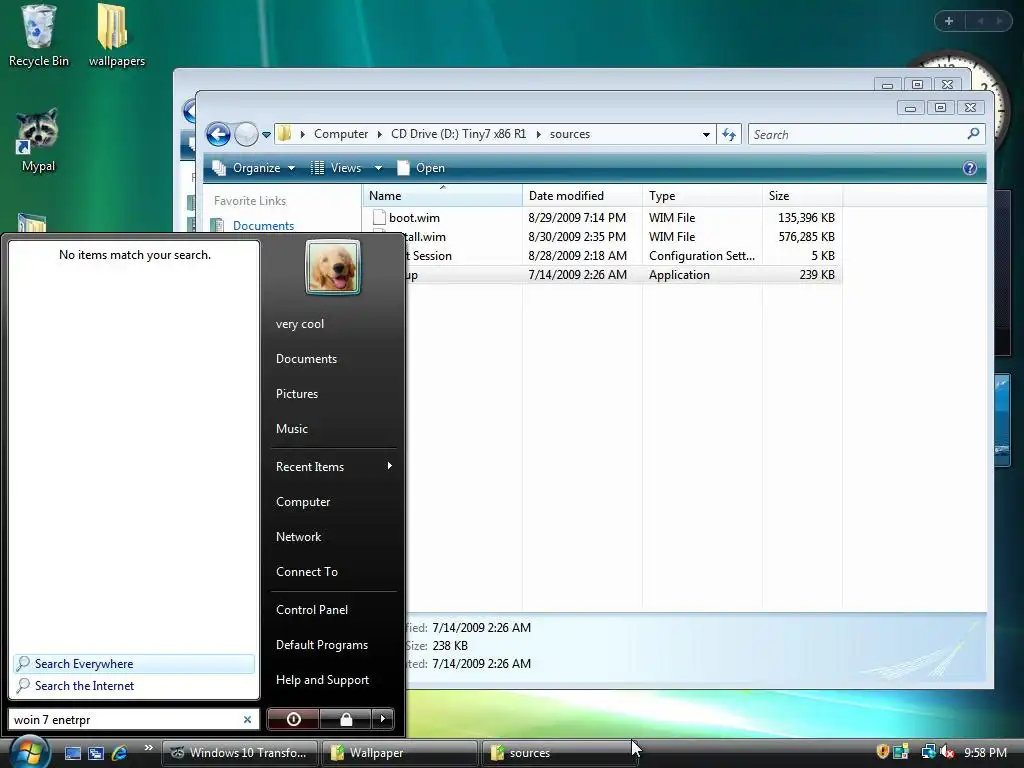1024x768 pixels.
Task: Open Control Panel from Start menu
Action: [312, 609]
